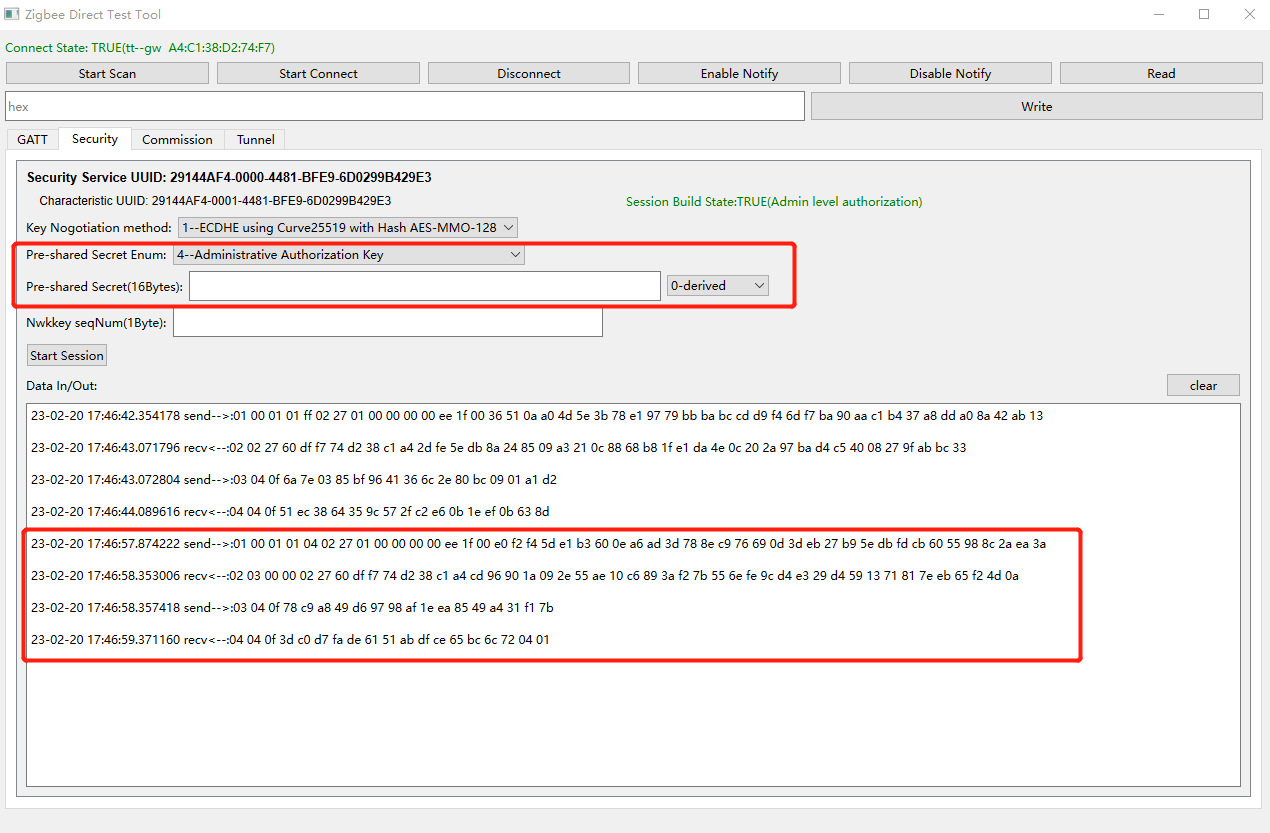Select the Security tab
The width and height of the screenshot is (1270, 833).
point(95,138)
